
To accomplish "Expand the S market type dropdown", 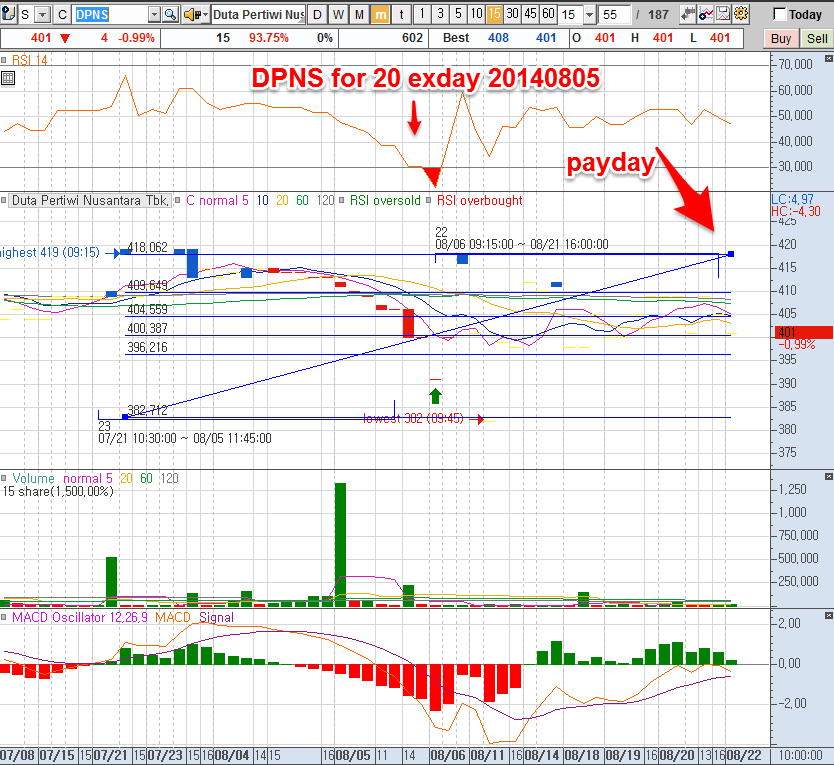I will 44,15.
